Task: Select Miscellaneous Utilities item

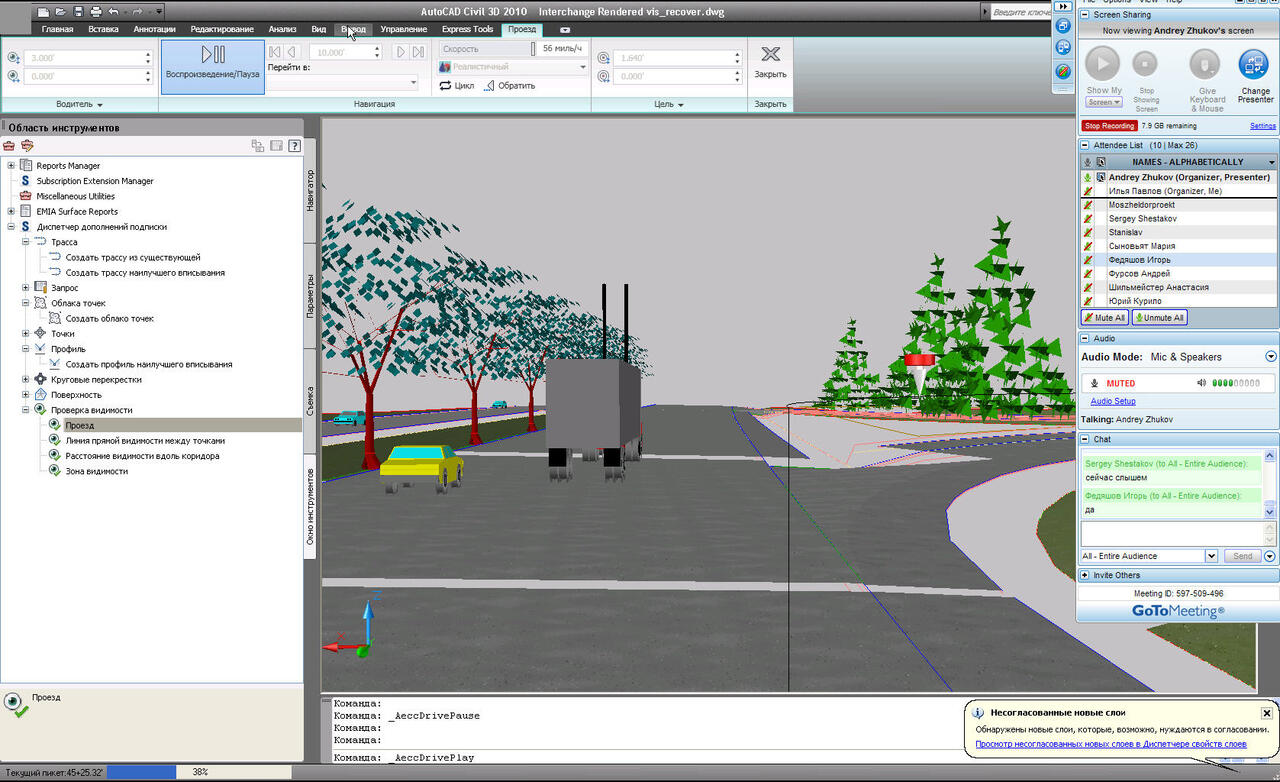Action: click(x=75, y=196)
